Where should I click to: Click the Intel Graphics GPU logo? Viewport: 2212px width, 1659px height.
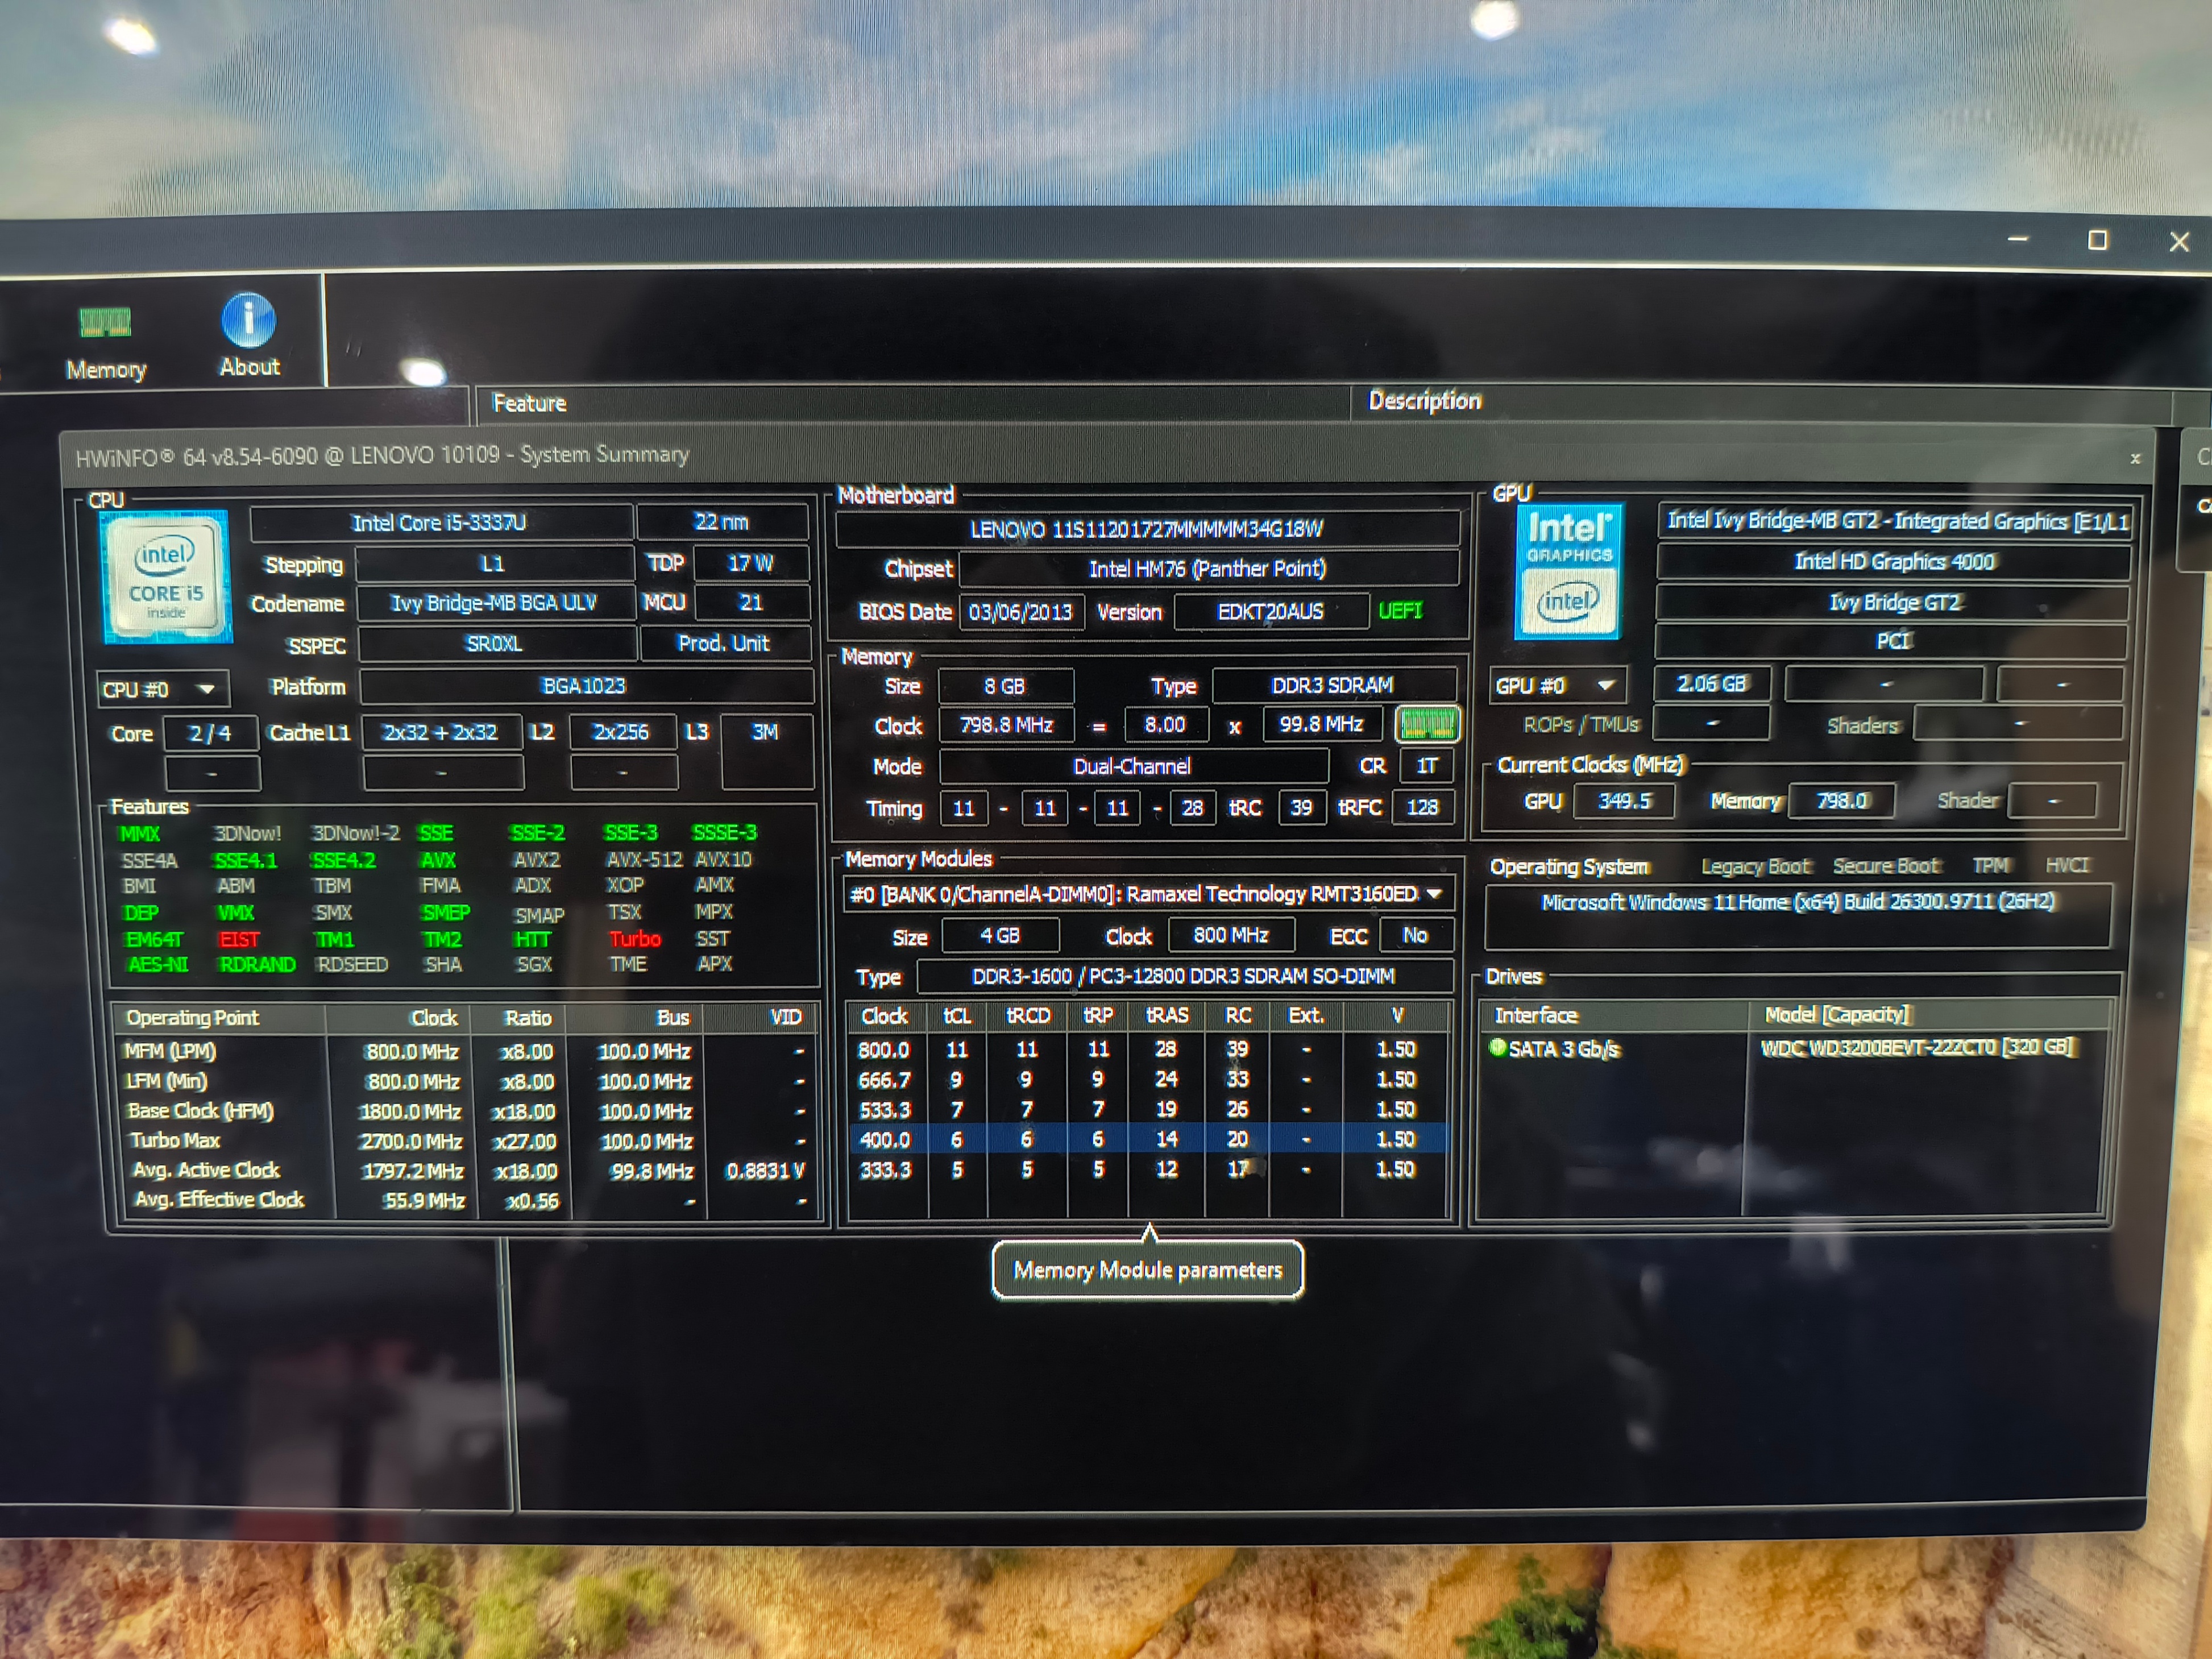coord(1568,571)
